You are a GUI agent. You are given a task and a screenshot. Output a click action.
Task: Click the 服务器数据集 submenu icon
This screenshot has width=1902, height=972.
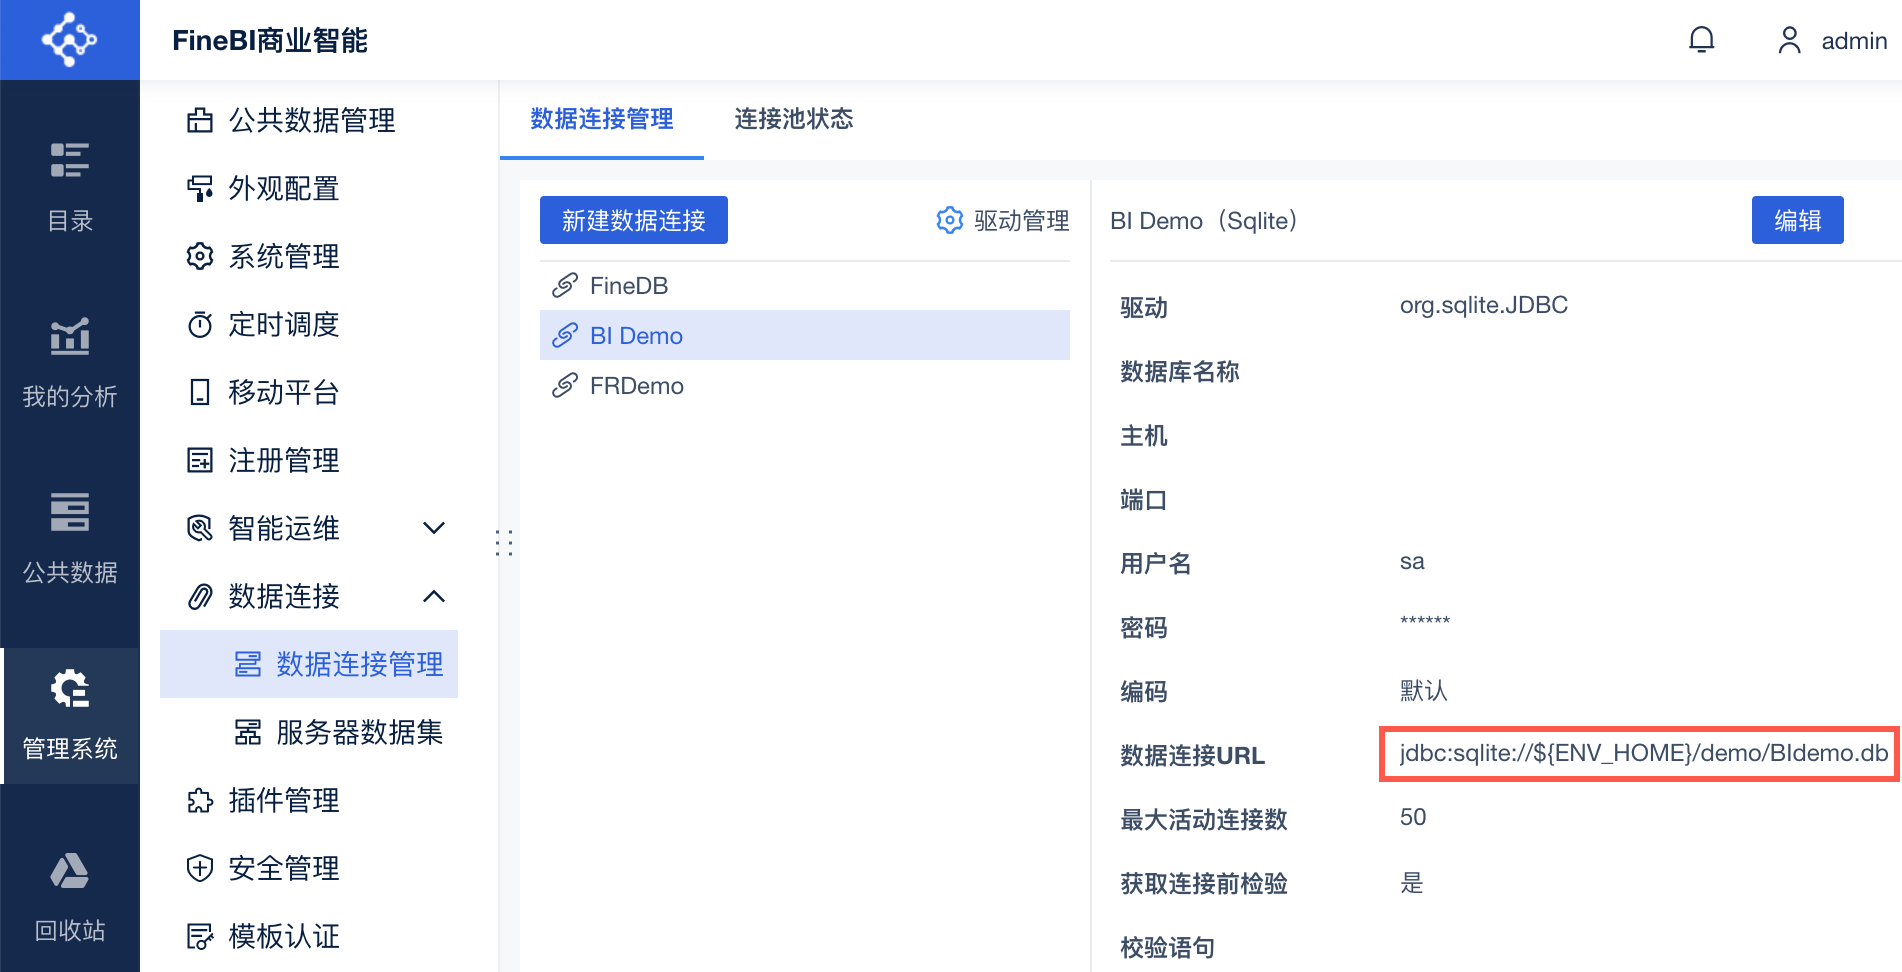[247, 732]
